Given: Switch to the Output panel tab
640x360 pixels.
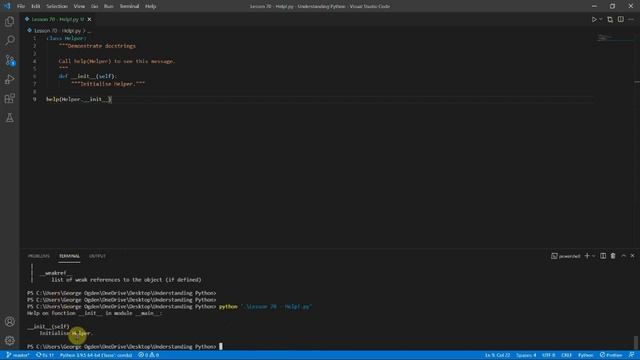Looking at the screenshot, I should [97, 256].
